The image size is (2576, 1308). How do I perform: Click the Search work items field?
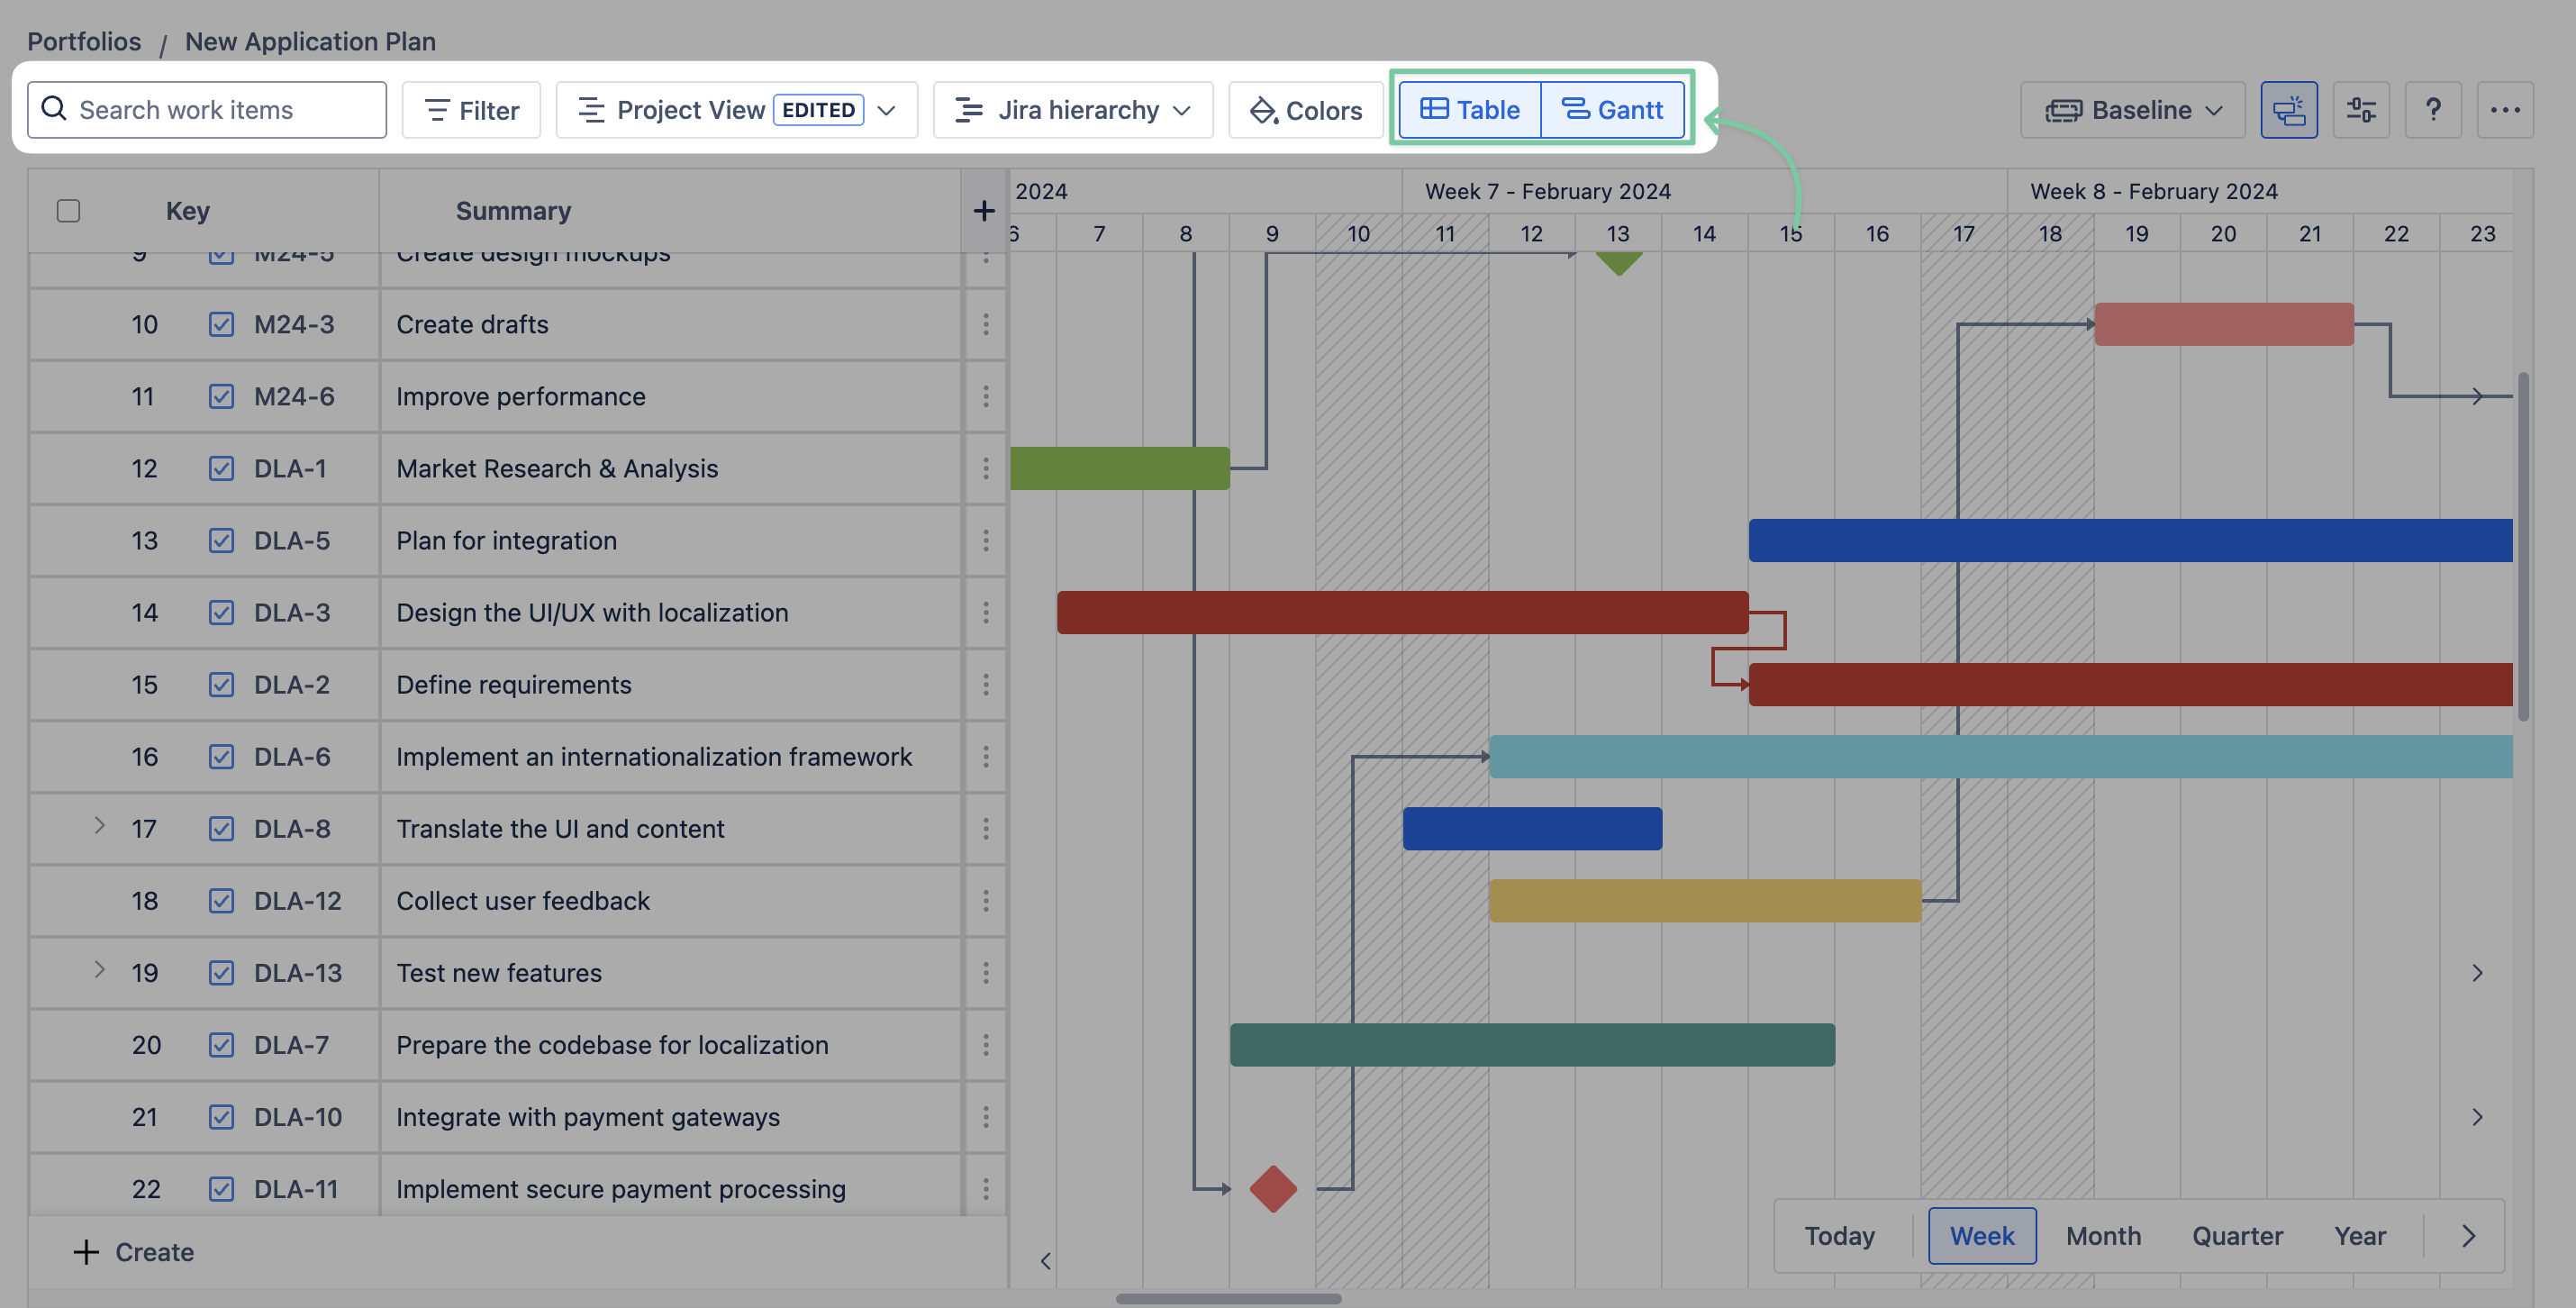point(207,110)
